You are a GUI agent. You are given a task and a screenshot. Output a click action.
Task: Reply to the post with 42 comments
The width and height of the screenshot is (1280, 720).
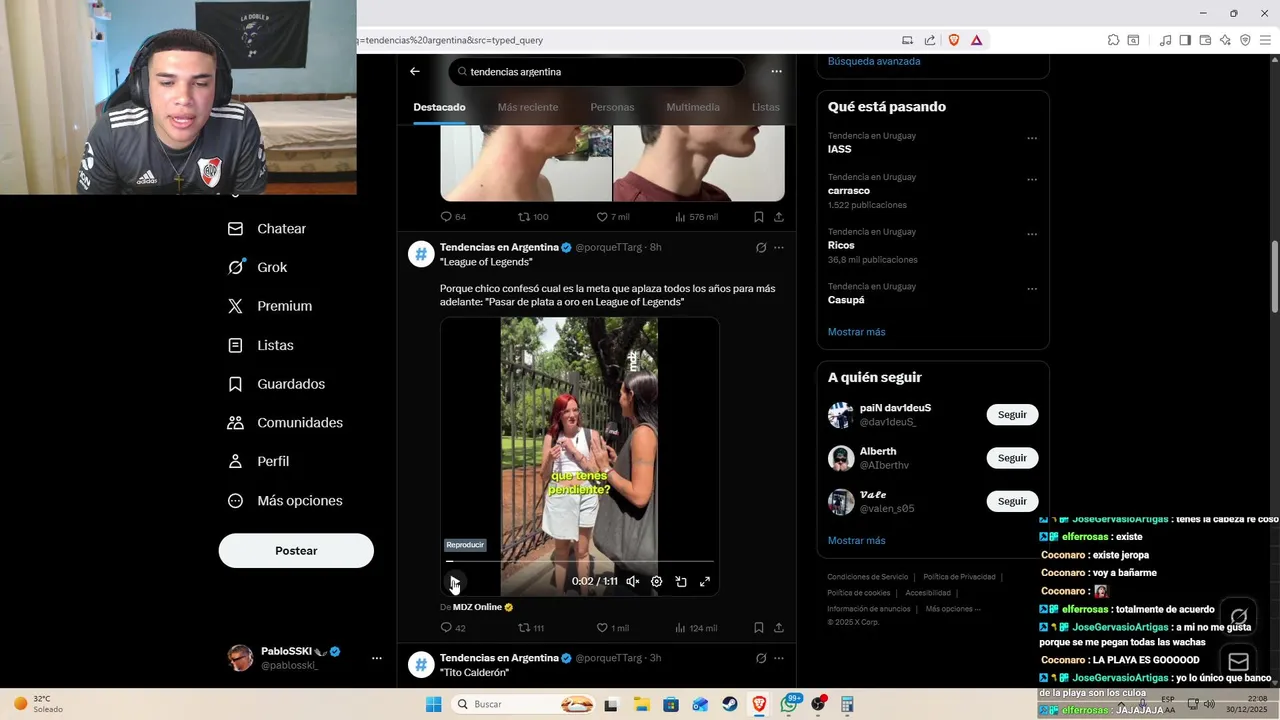tap(453, 628)
